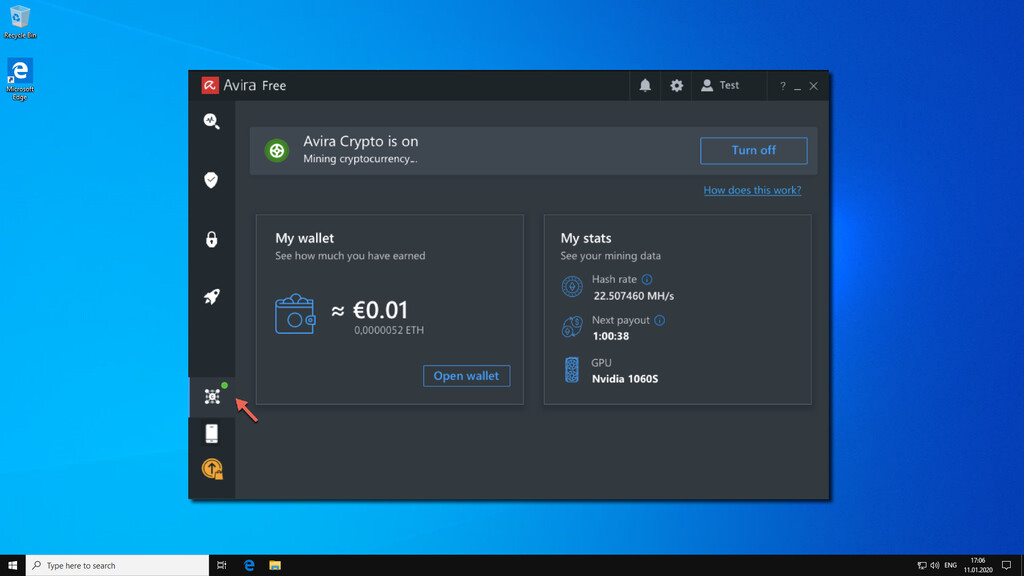Click the network icon in system tray

tap(921, 566)
